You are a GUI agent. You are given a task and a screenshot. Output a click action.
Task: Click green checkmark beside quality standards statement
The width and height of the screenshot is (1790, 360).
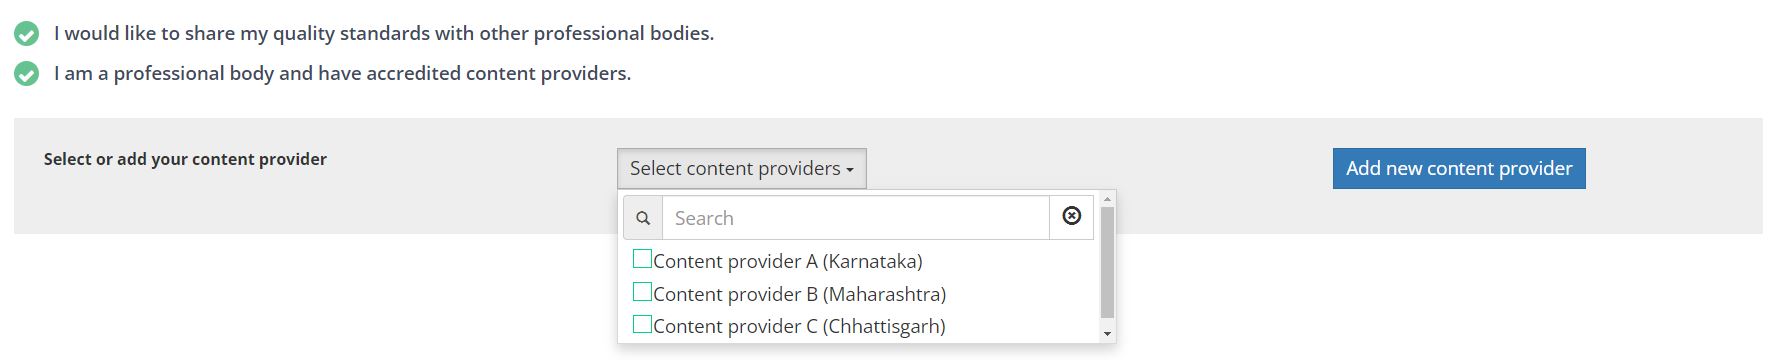[x=26, y=34]
